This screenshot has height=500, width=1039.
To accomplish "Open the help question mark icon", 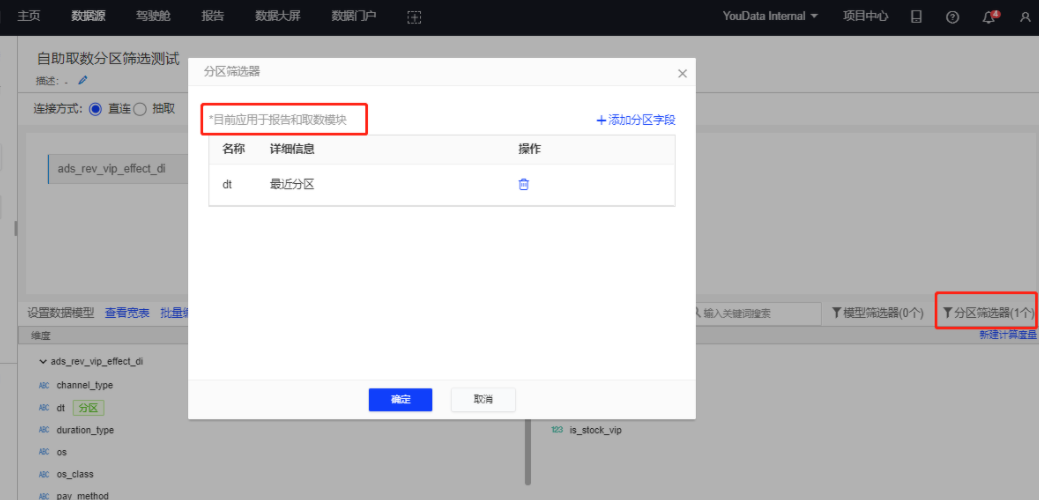I will pyautogui.click(x=952, y=17).
